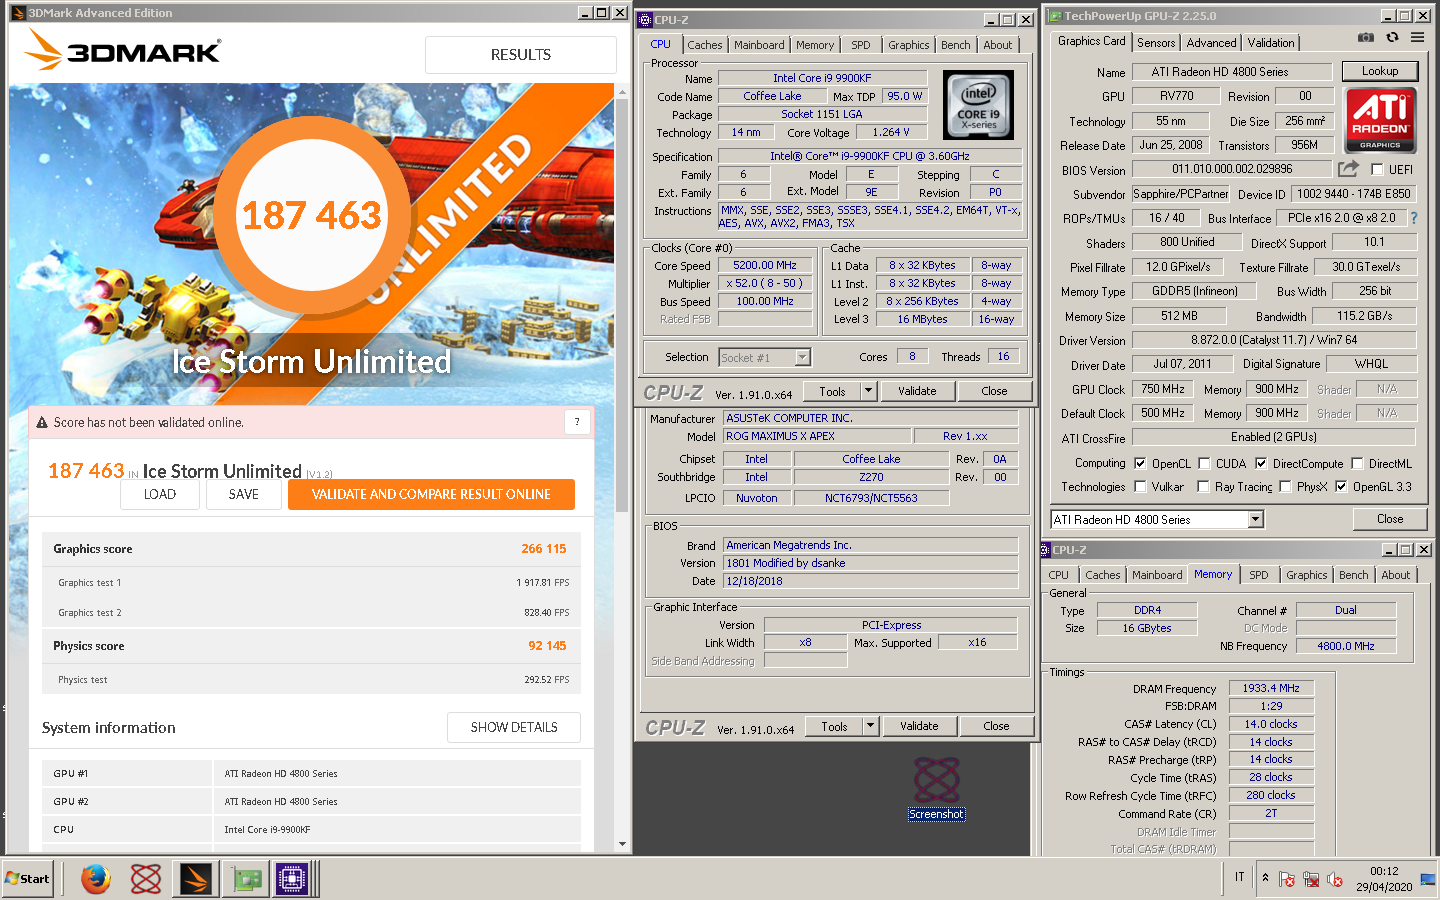Click the GPU name field ATI Radeon HD 4800 Series
This screenshot has height=900, width=1440.
point(1232,72)
